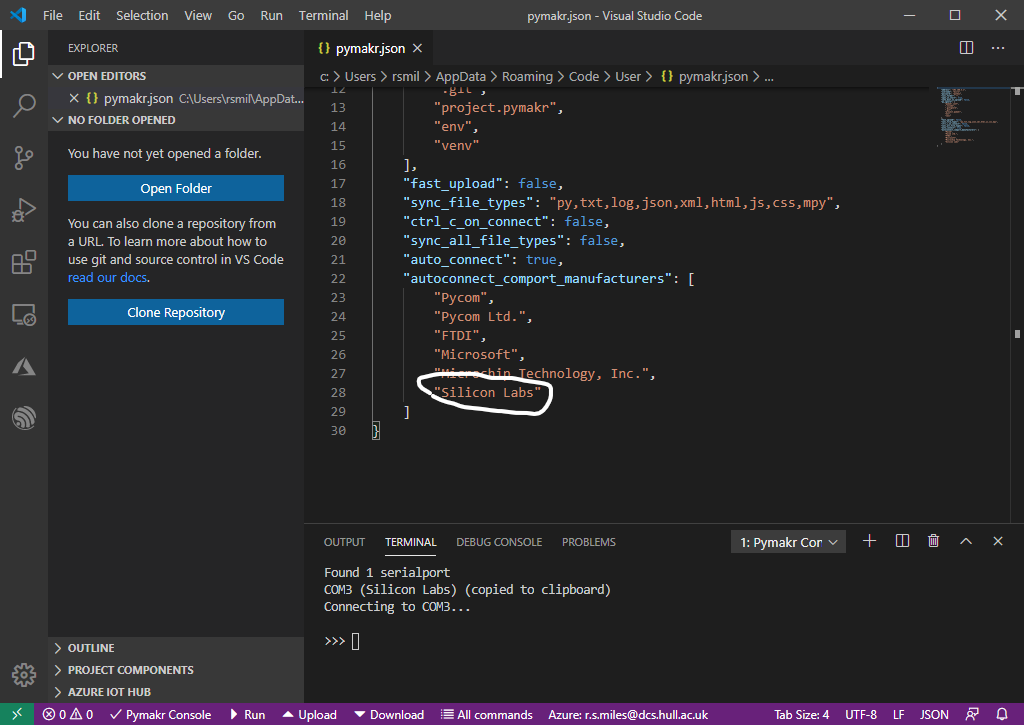Open the Remote Explorer view
Viewport: 1024px width, 725px height.
coord(24,315)
